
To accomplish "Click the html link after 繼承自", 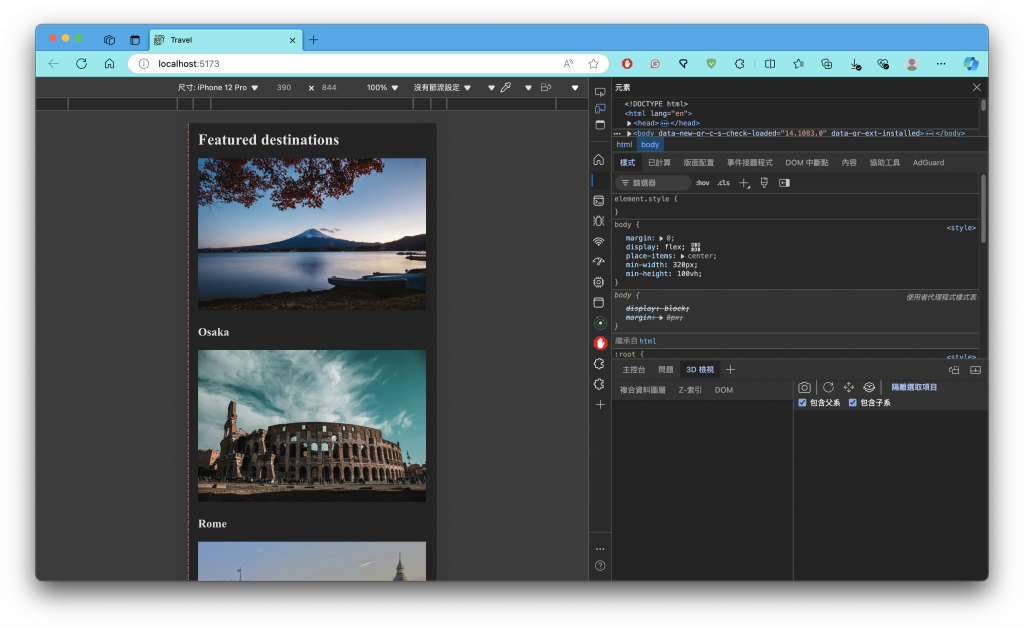I will tap(648, 341).
